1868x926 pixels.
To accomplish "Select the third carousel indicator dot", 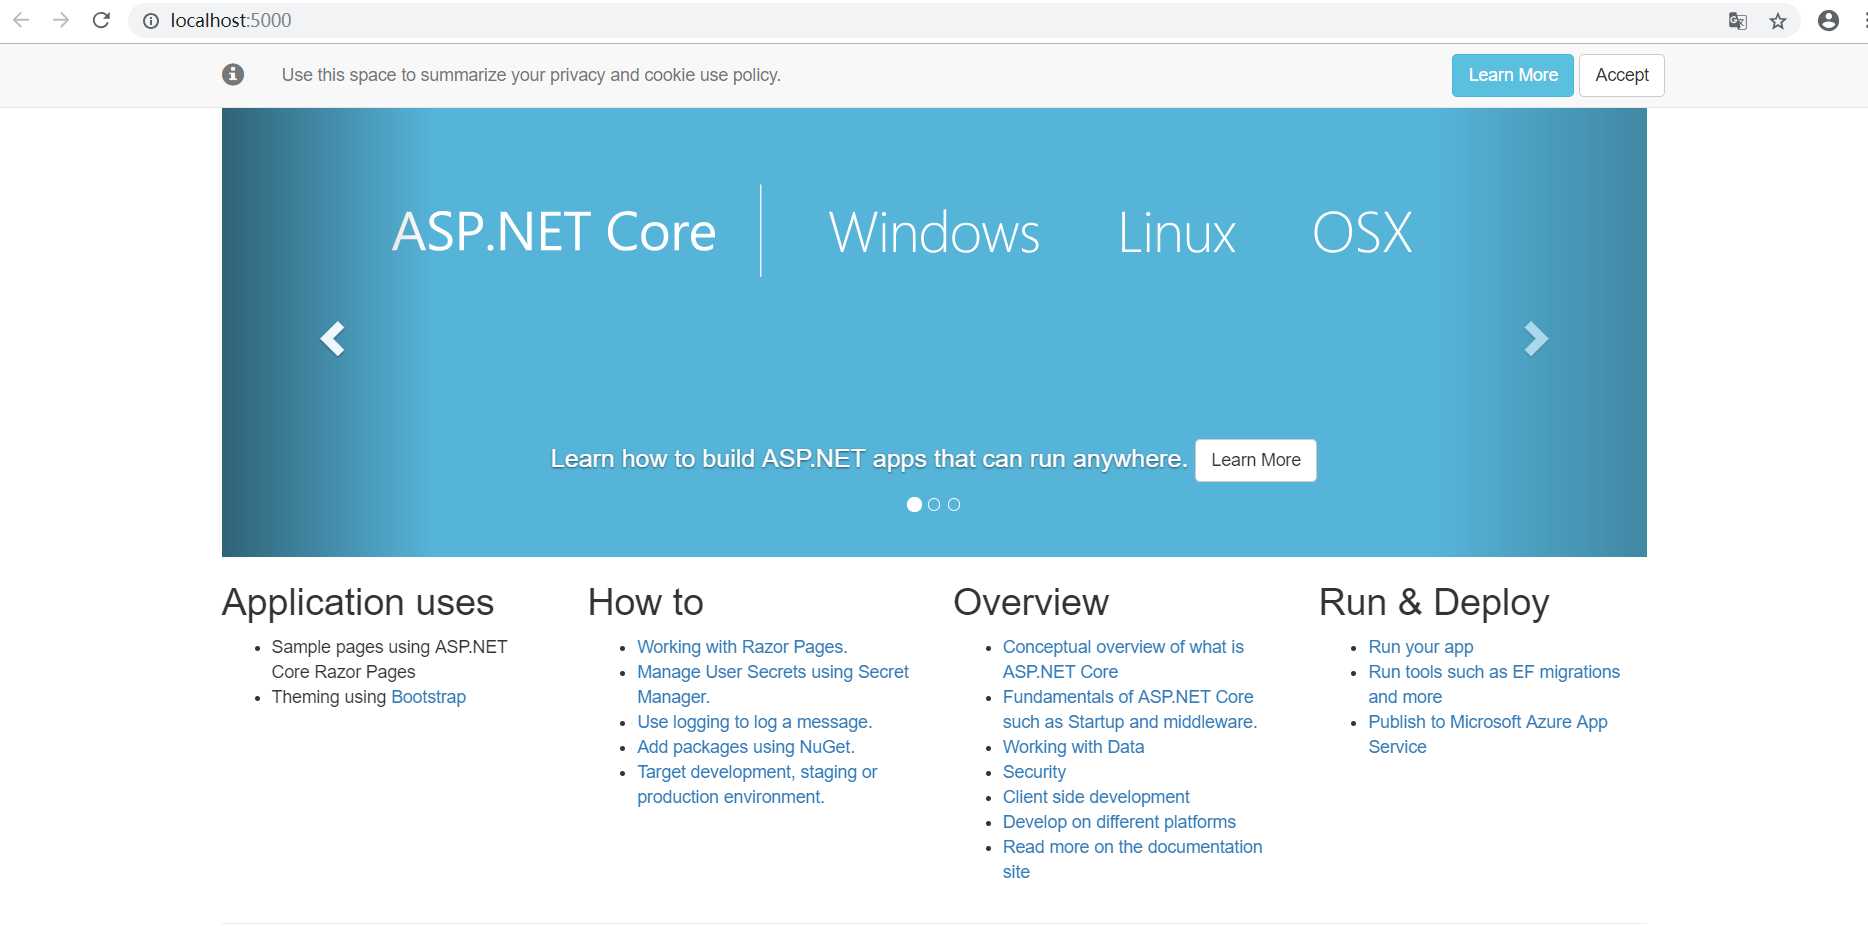I will click(954, 505).
